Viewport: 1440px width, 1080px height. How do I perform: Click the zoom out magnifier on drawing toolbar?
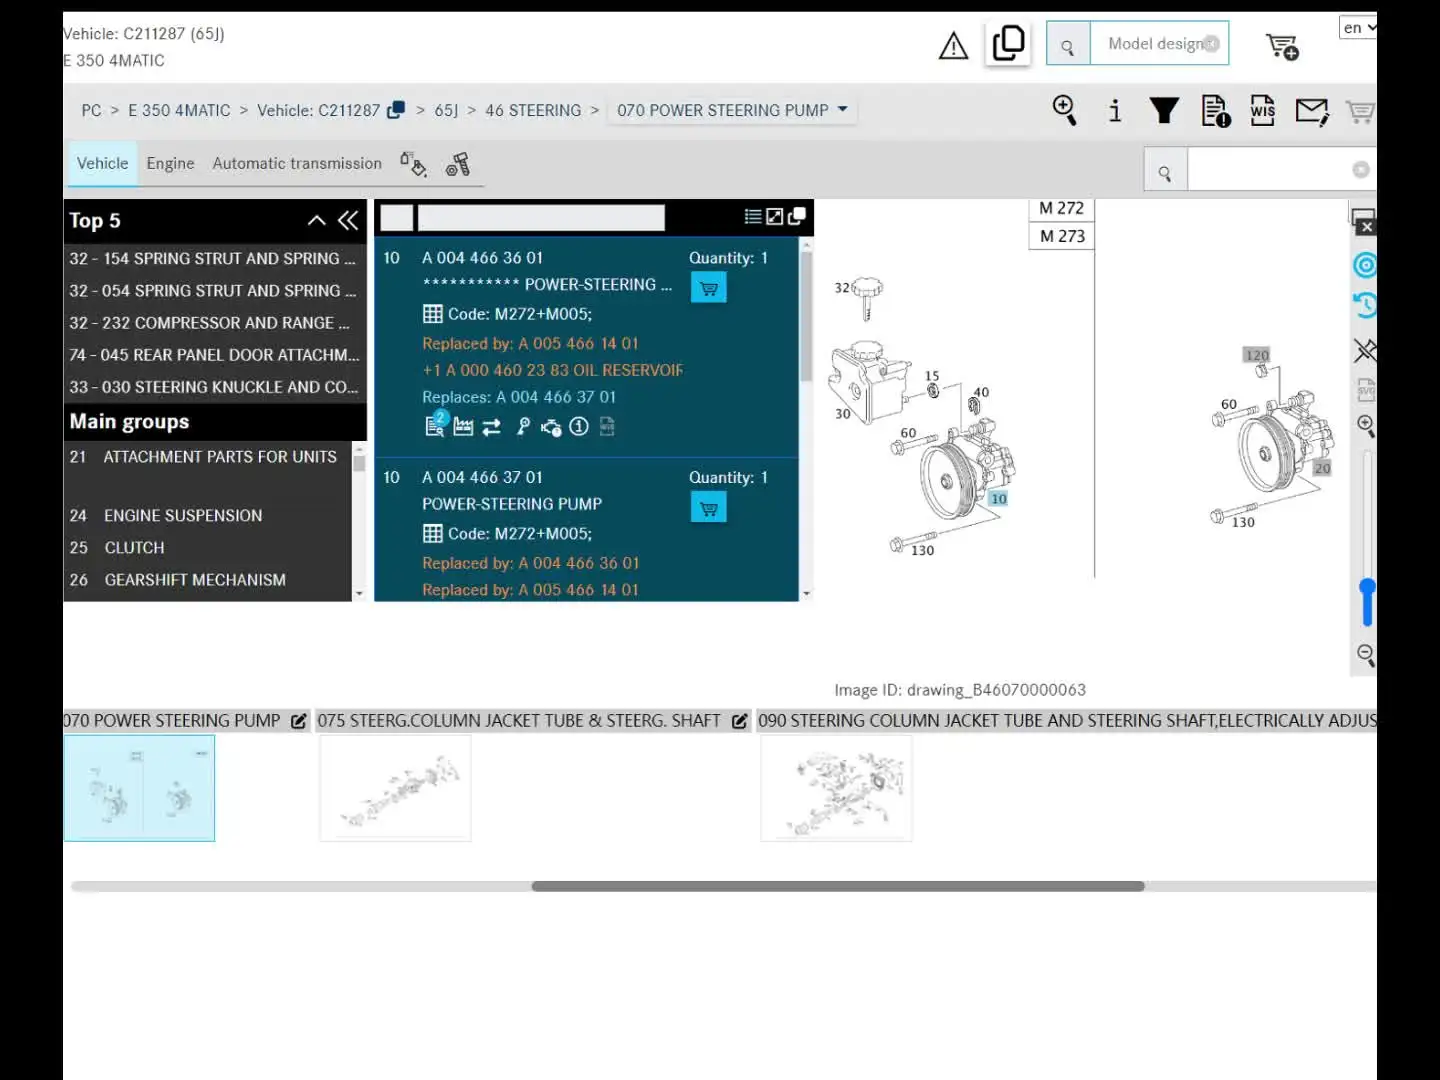click(x=1366, y=655)
